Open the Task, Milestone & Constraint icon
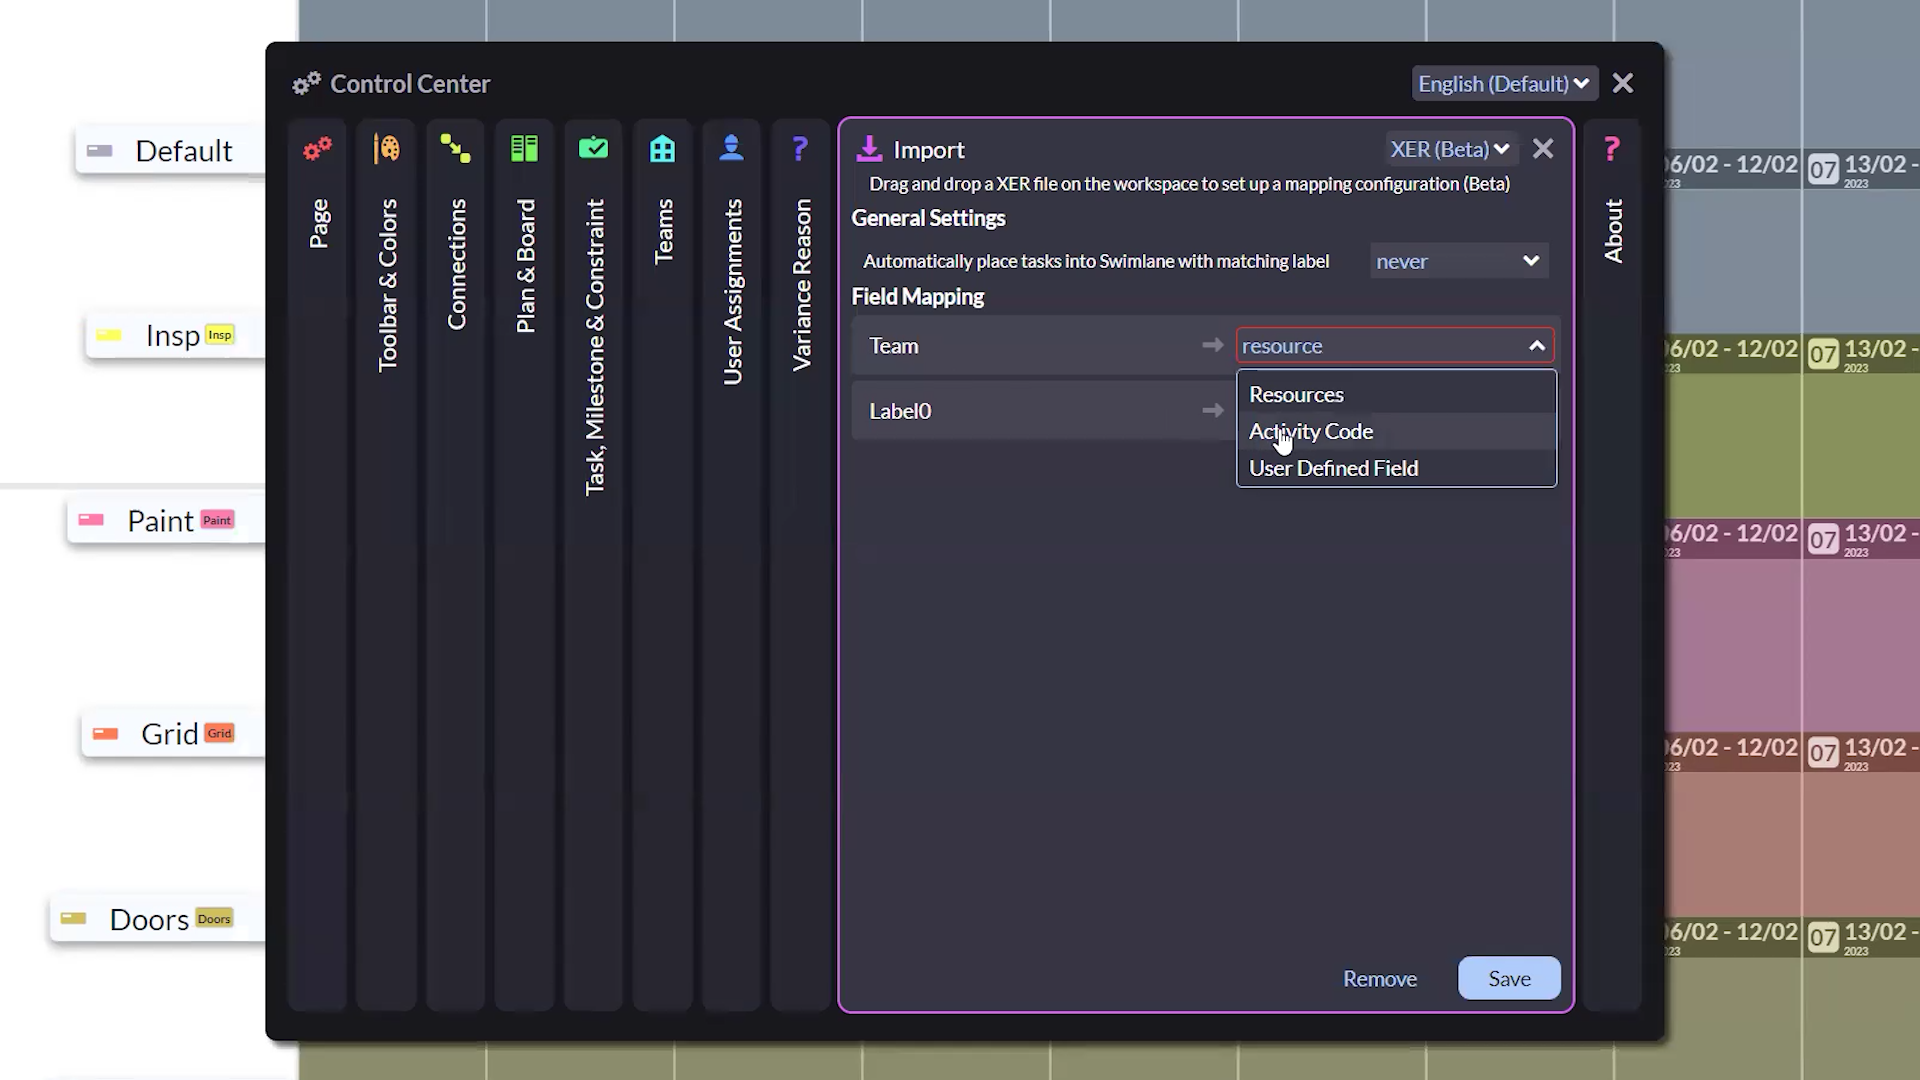 coord(593,148)
